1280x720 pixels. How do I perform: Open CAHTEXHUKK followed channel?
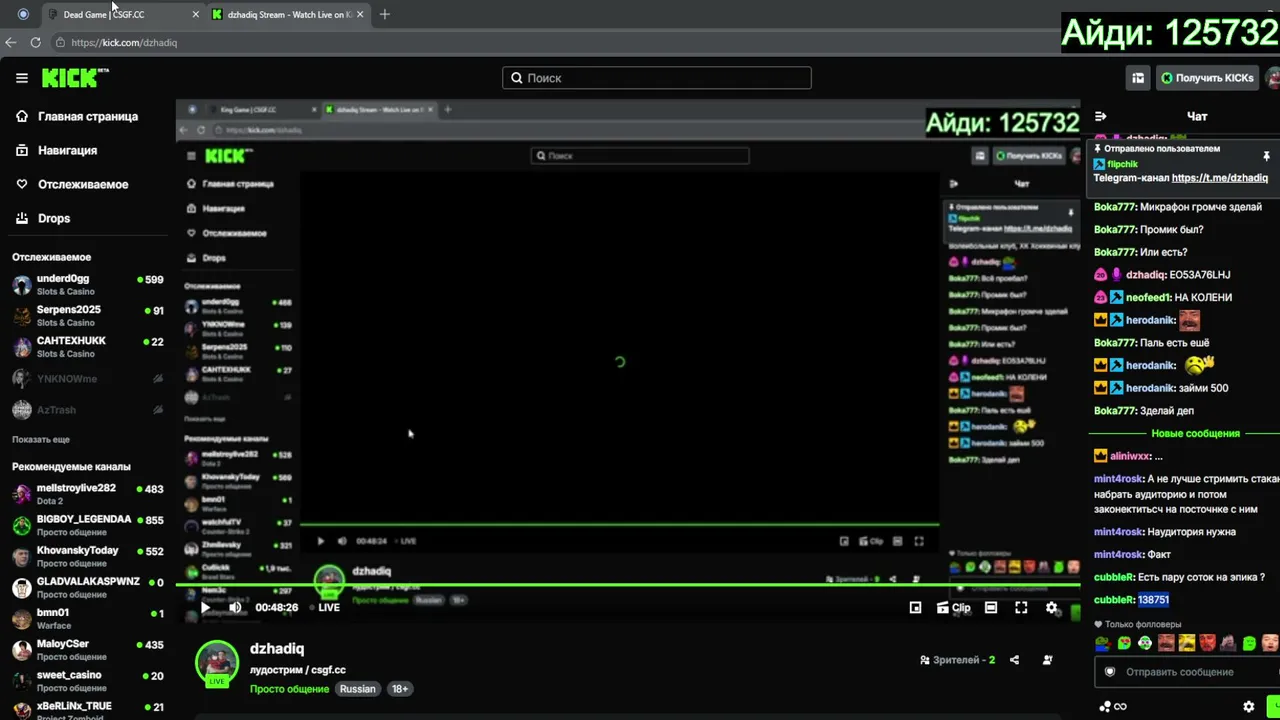88,347
